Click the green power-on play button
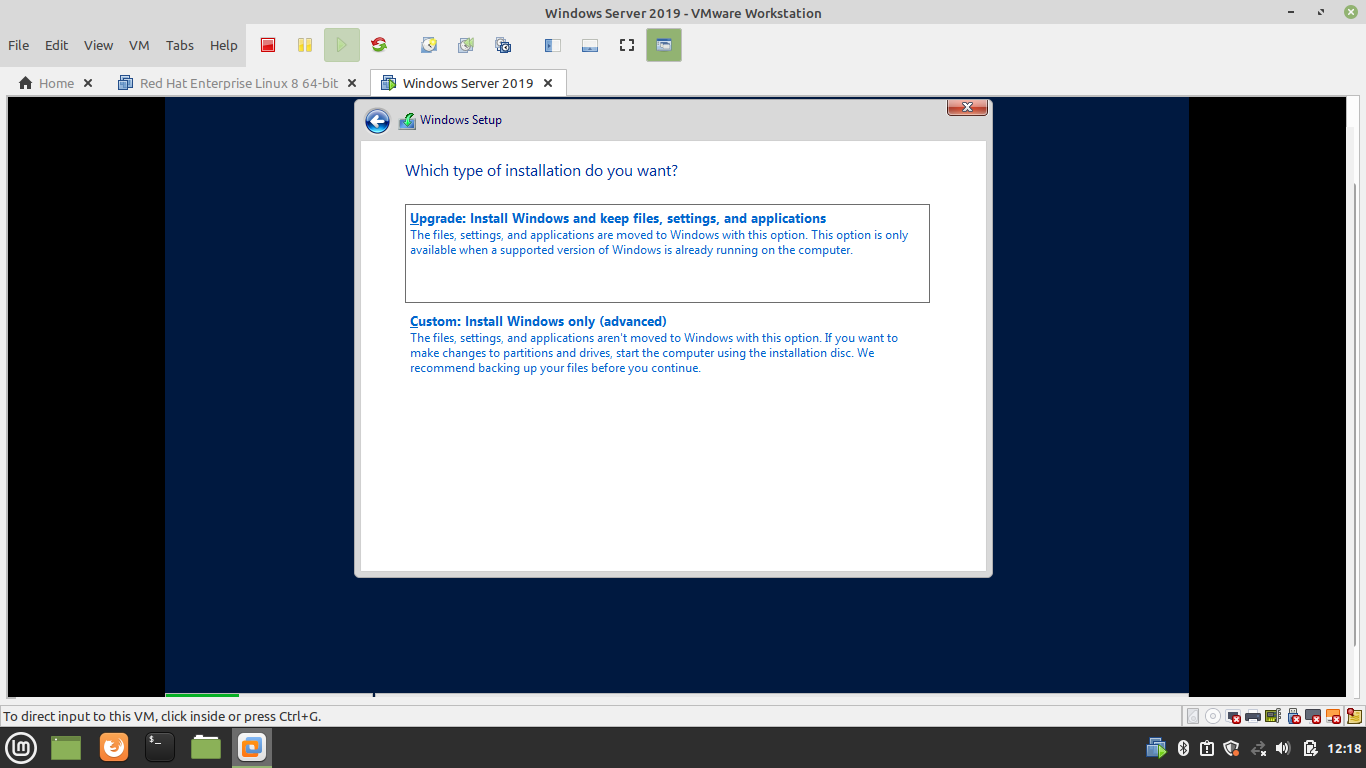The image size is (1366, 768). point(342,45)
